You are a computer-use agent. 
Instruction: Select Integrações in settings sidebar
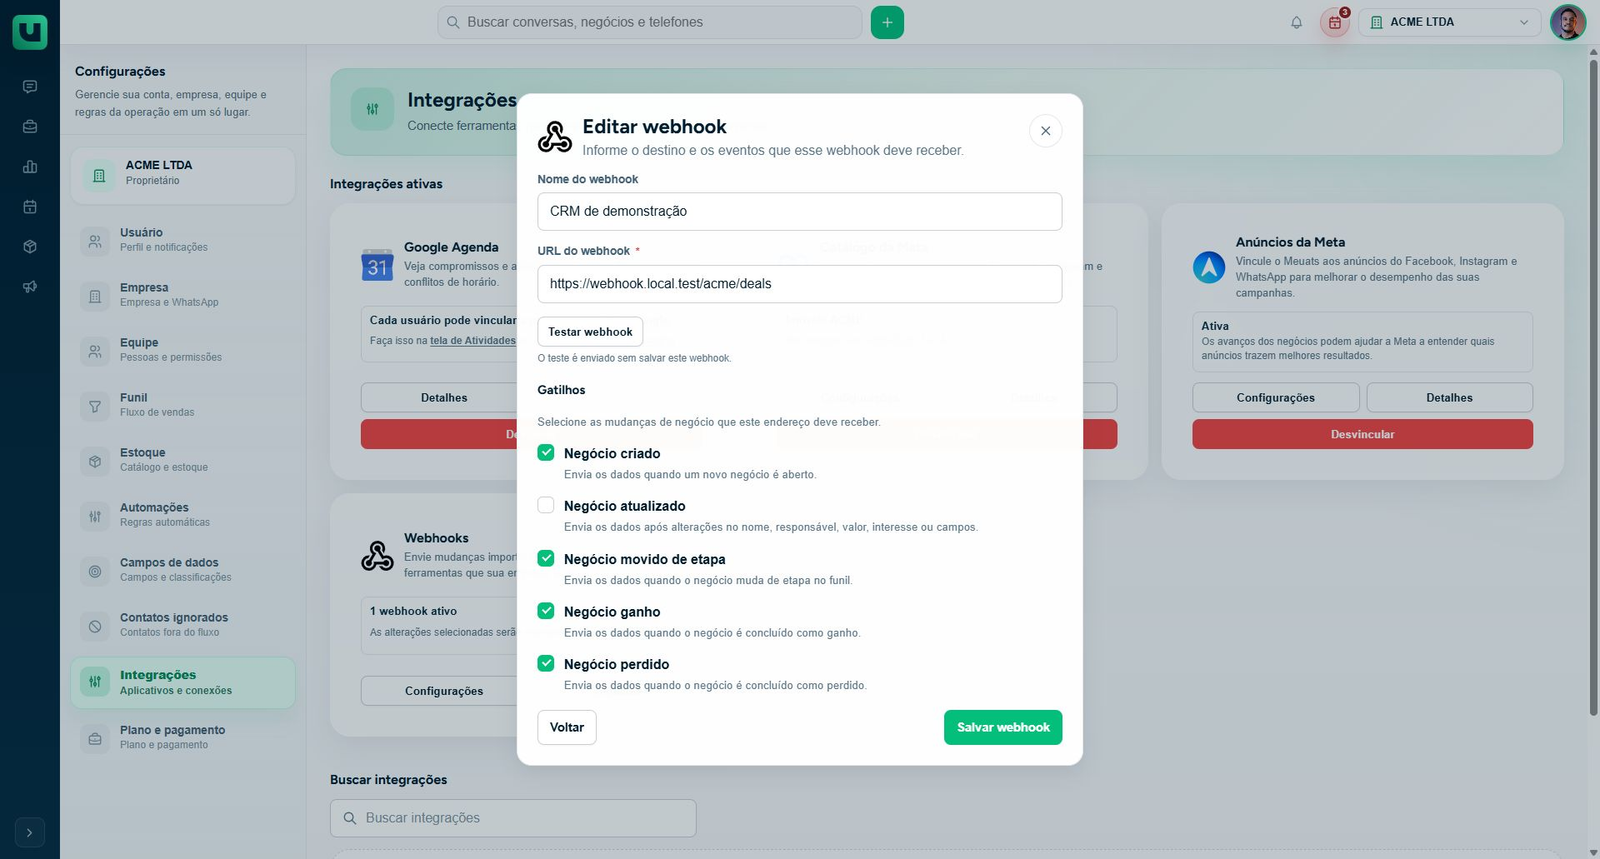coord(183,683)
